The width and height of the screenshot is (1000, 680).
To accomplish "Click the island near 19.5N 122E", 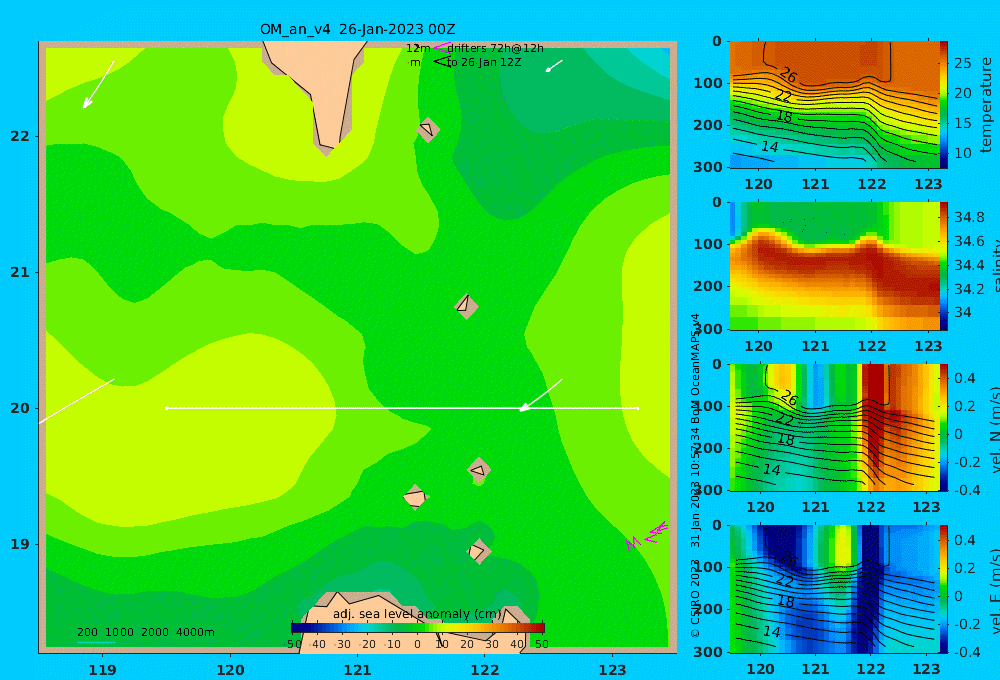I will tap(479, 470).
